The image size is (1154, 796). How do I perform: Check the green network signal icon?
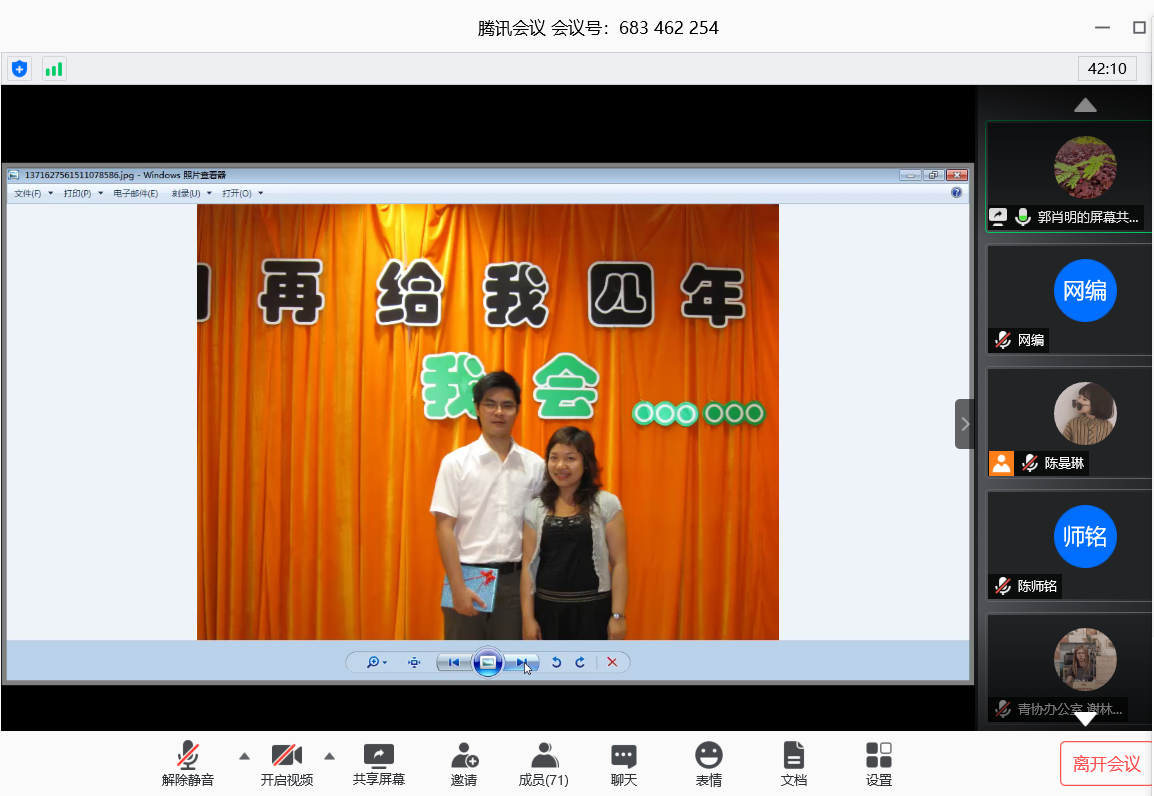(54, 69)
